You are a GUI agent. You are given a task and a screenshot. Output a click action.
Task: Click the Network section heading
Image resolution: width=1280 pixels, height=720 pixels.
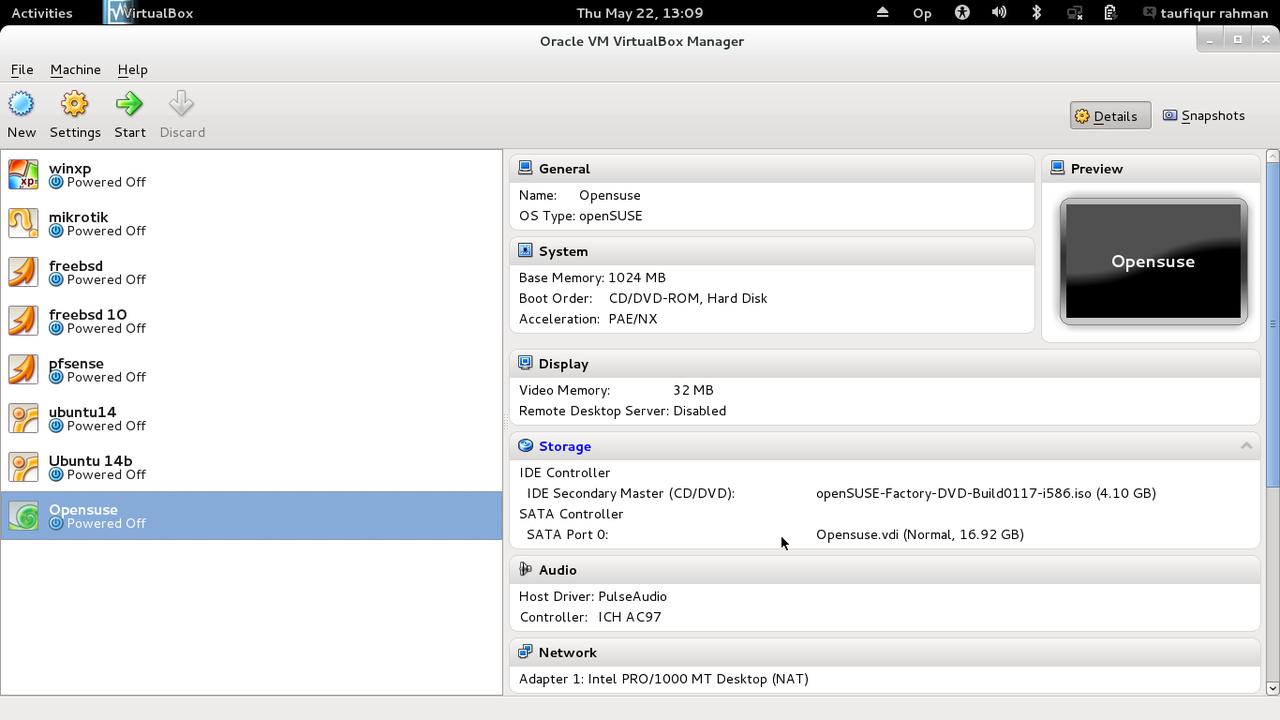tap(567, 652)
